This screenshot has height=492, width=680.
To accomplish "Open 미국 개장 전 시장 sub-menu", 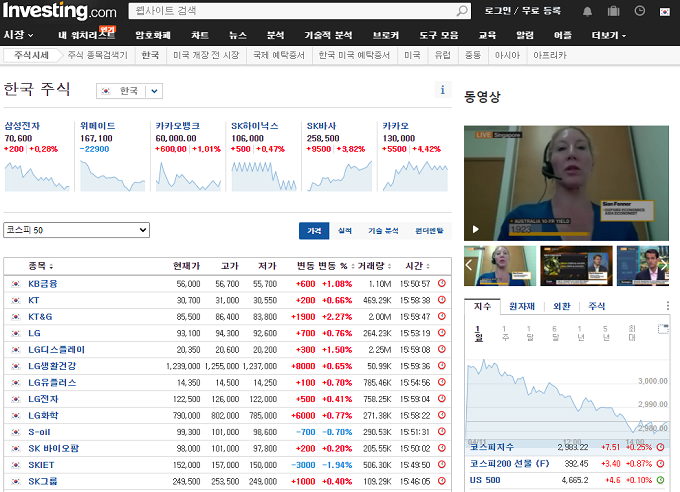I will pyautogui.click(x=206, y=55).
